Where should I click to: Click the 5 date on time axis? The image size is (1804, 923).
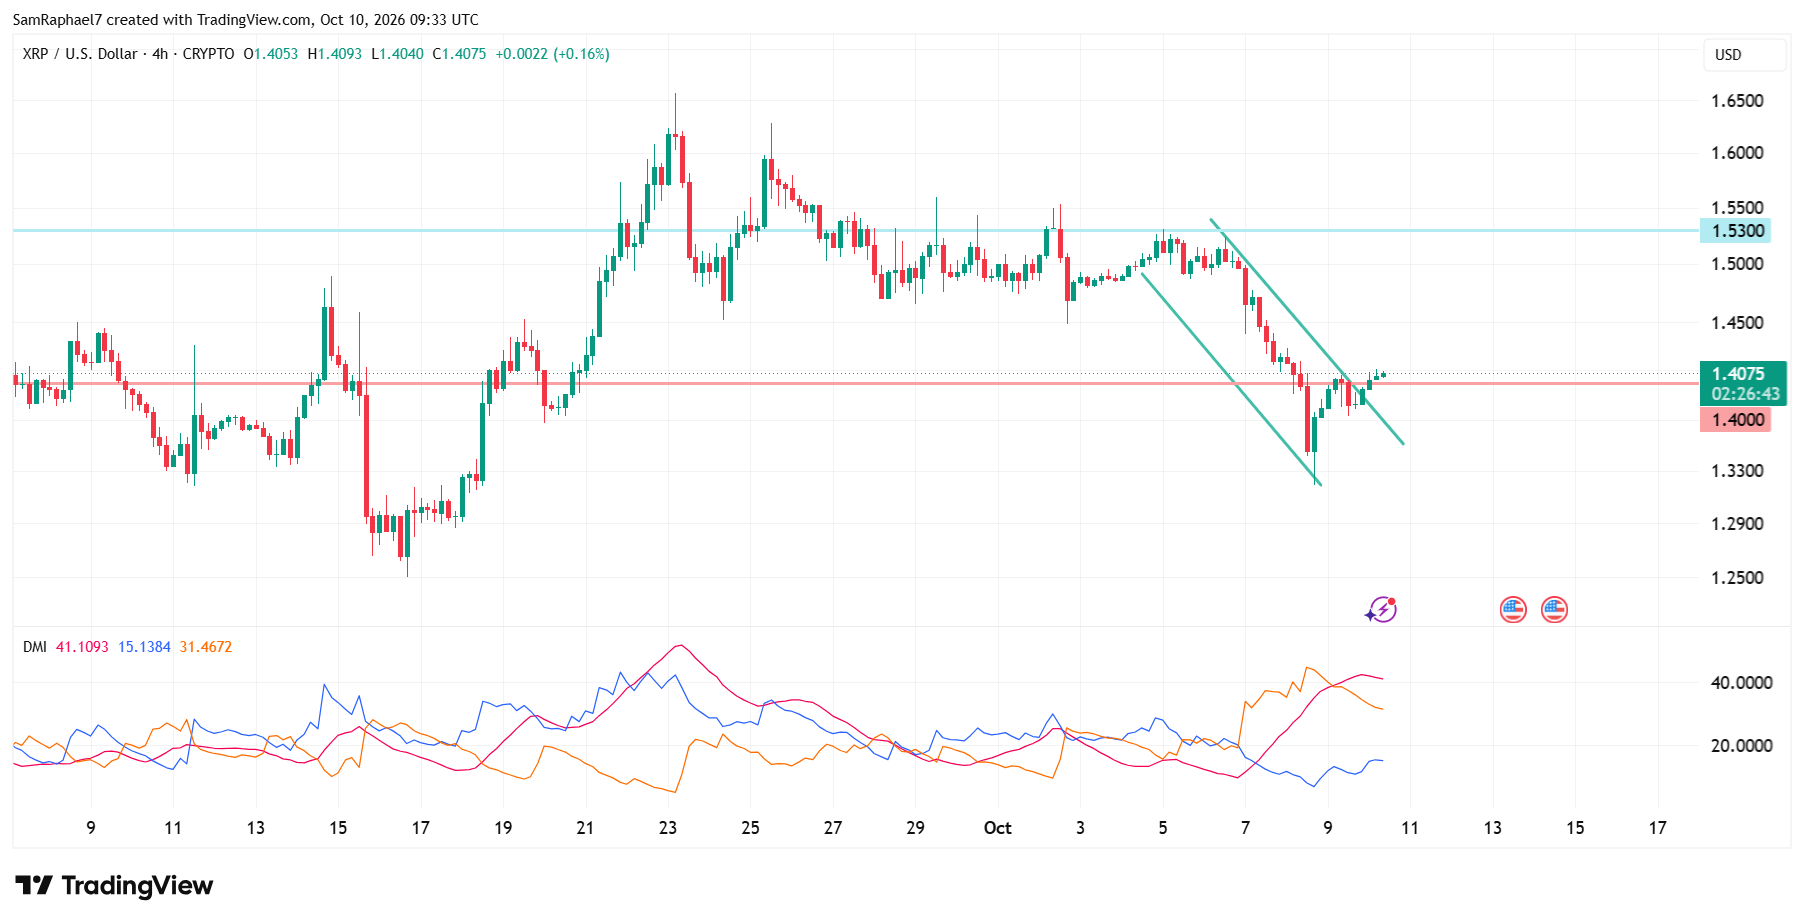[x=1163, y=828]
